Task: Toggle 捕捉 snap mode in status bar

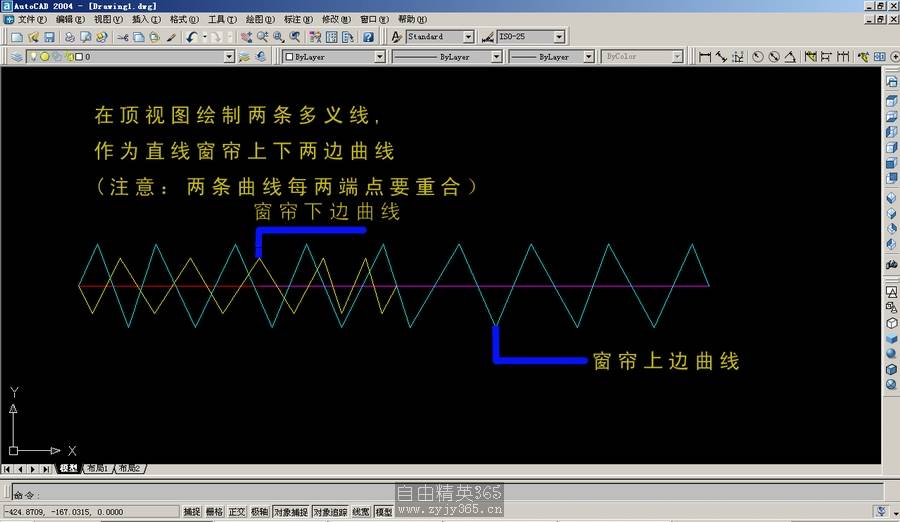Action: [x=192, y=512]
